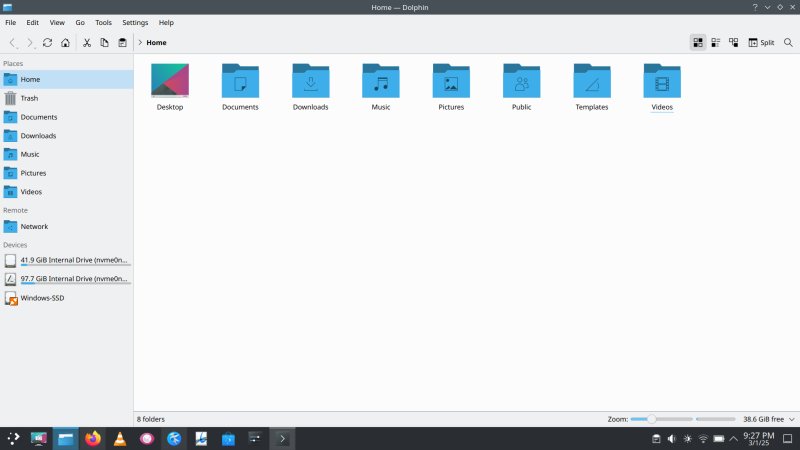Open the Konsole terminal taskbar icon
Image resolution: width=800 pixels, height=450 pixels.
(x=282, y=438)
